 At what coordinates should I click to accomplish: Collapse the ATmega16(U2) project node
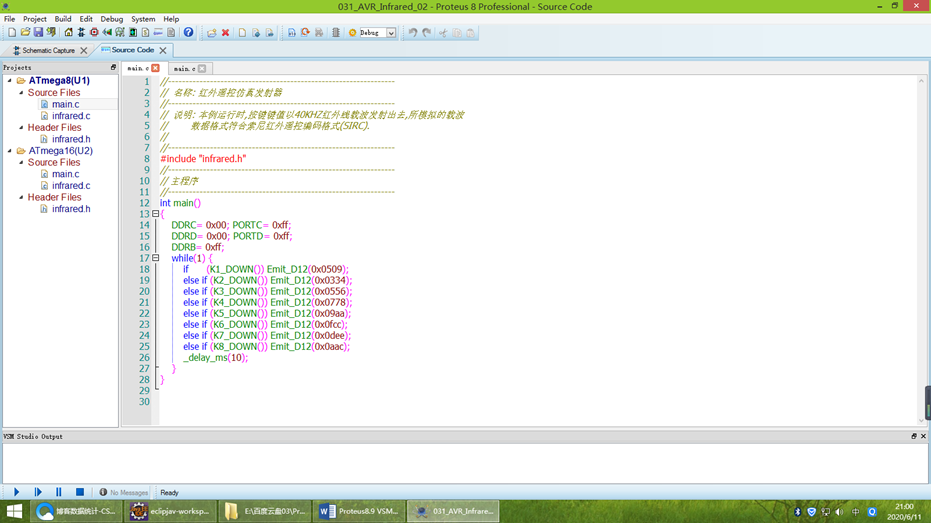click(10, 151)
